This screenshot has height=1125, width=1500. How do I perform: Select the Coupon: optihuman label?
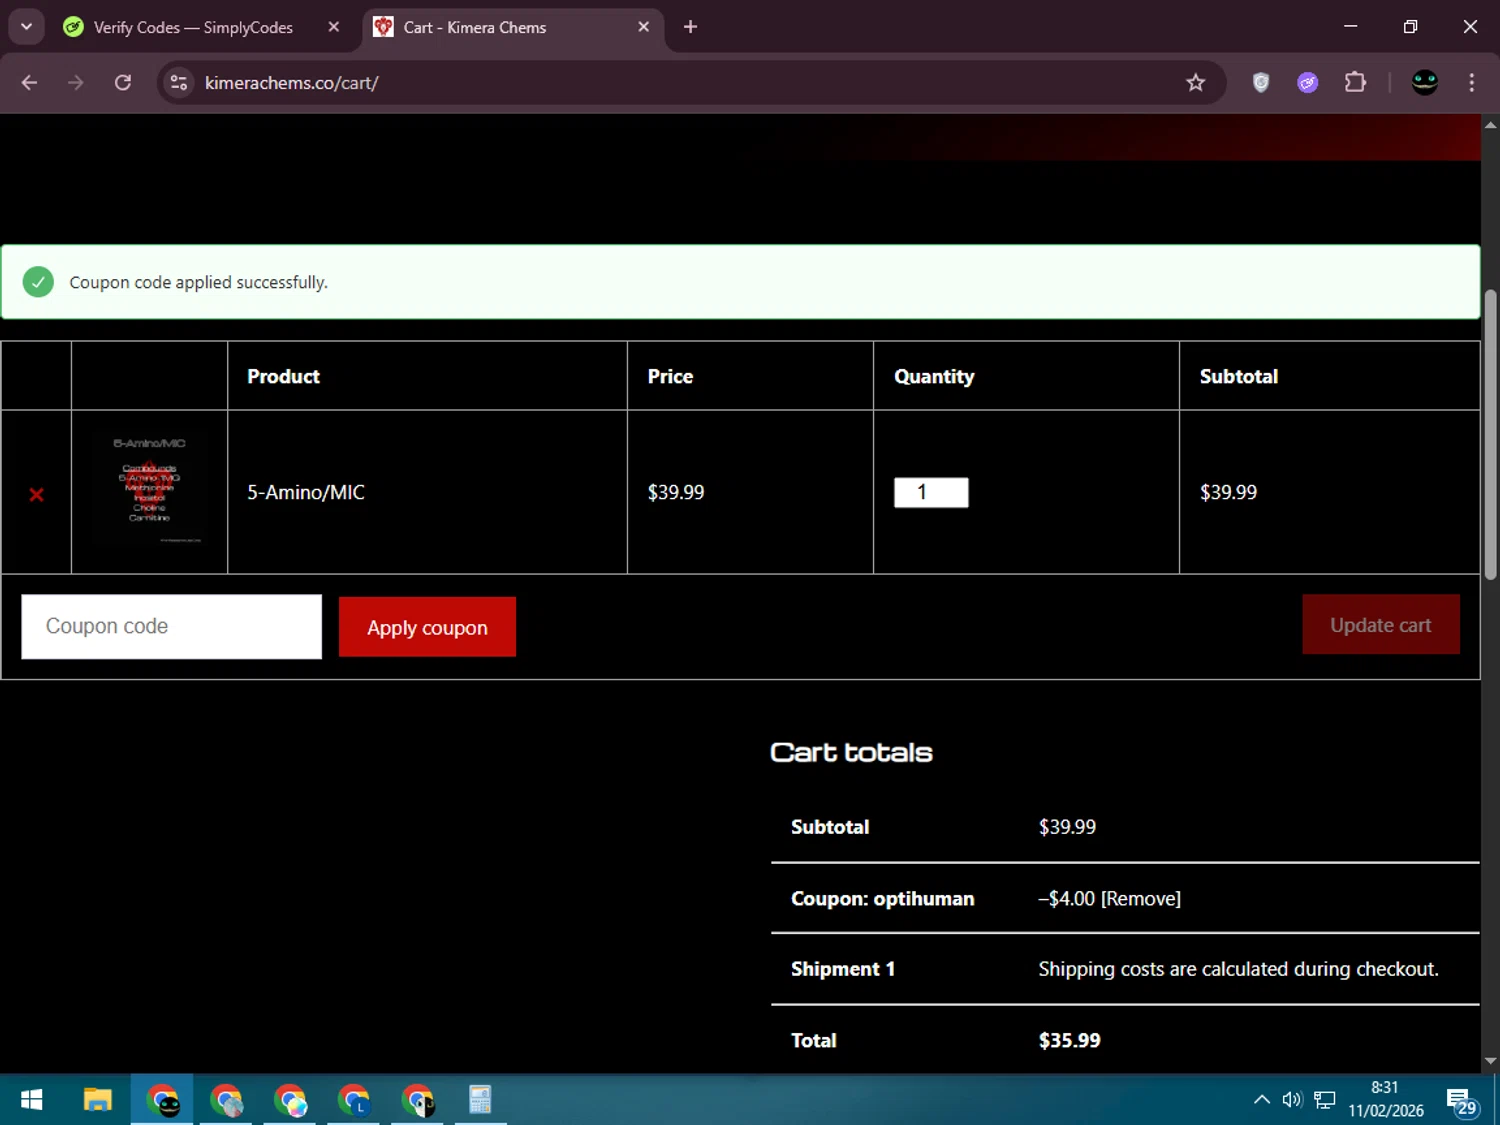(882, 899)
